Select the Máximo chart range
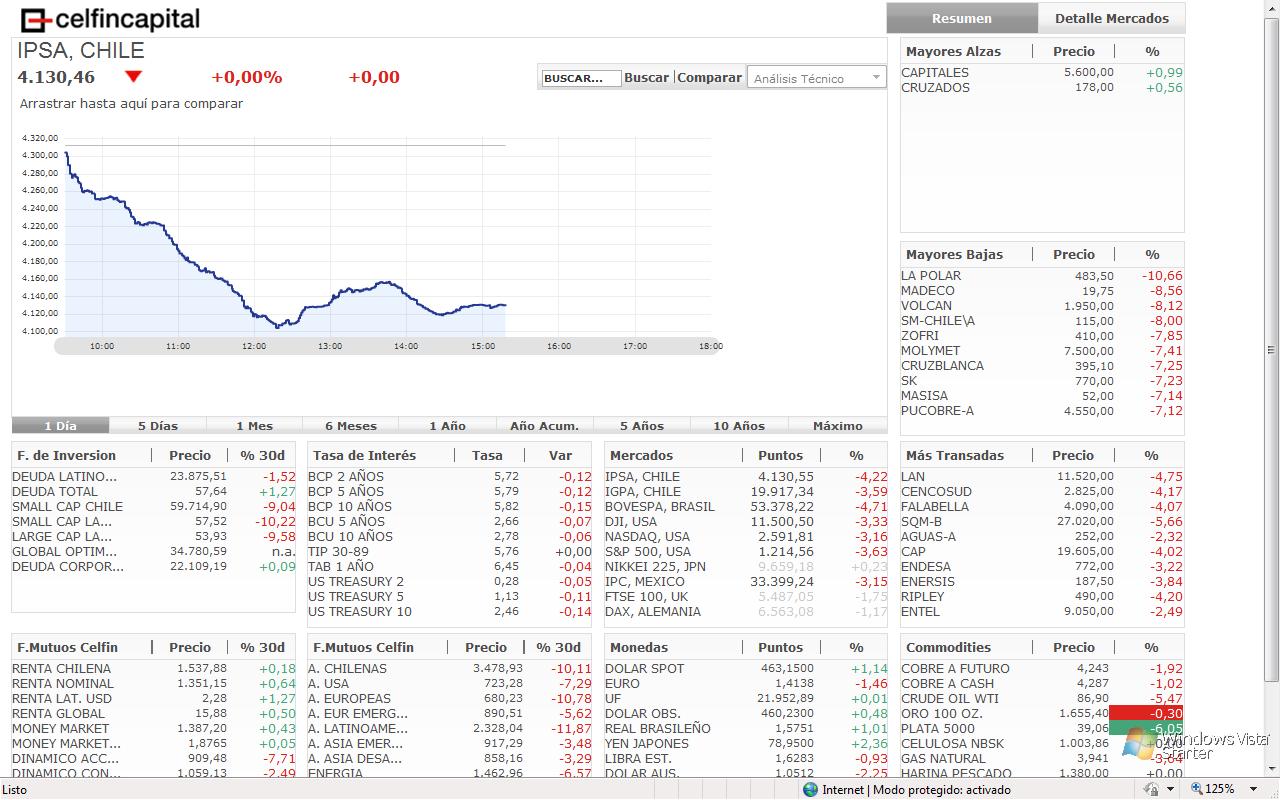1280x800 pixels. [838, 426]
